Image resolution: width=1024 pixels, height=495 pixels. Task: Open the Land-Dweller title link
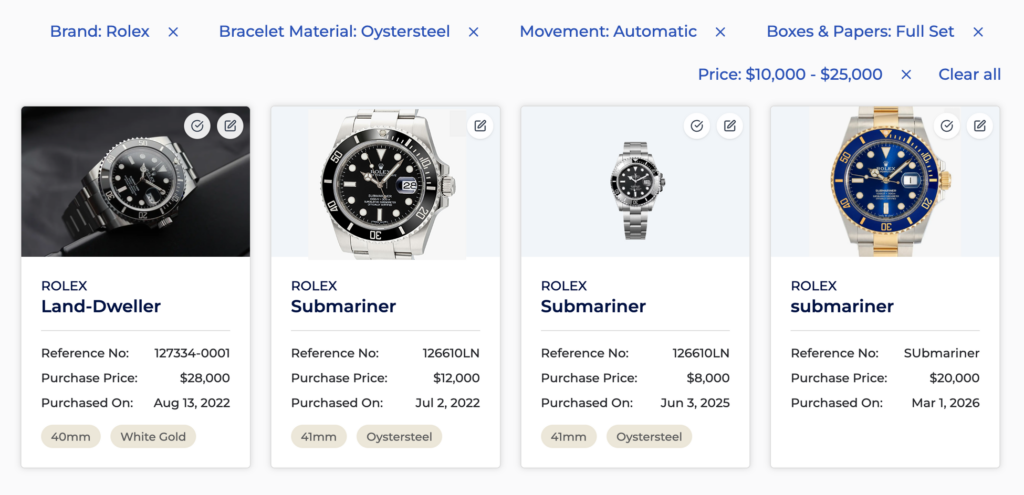click(x=101, y=306)
